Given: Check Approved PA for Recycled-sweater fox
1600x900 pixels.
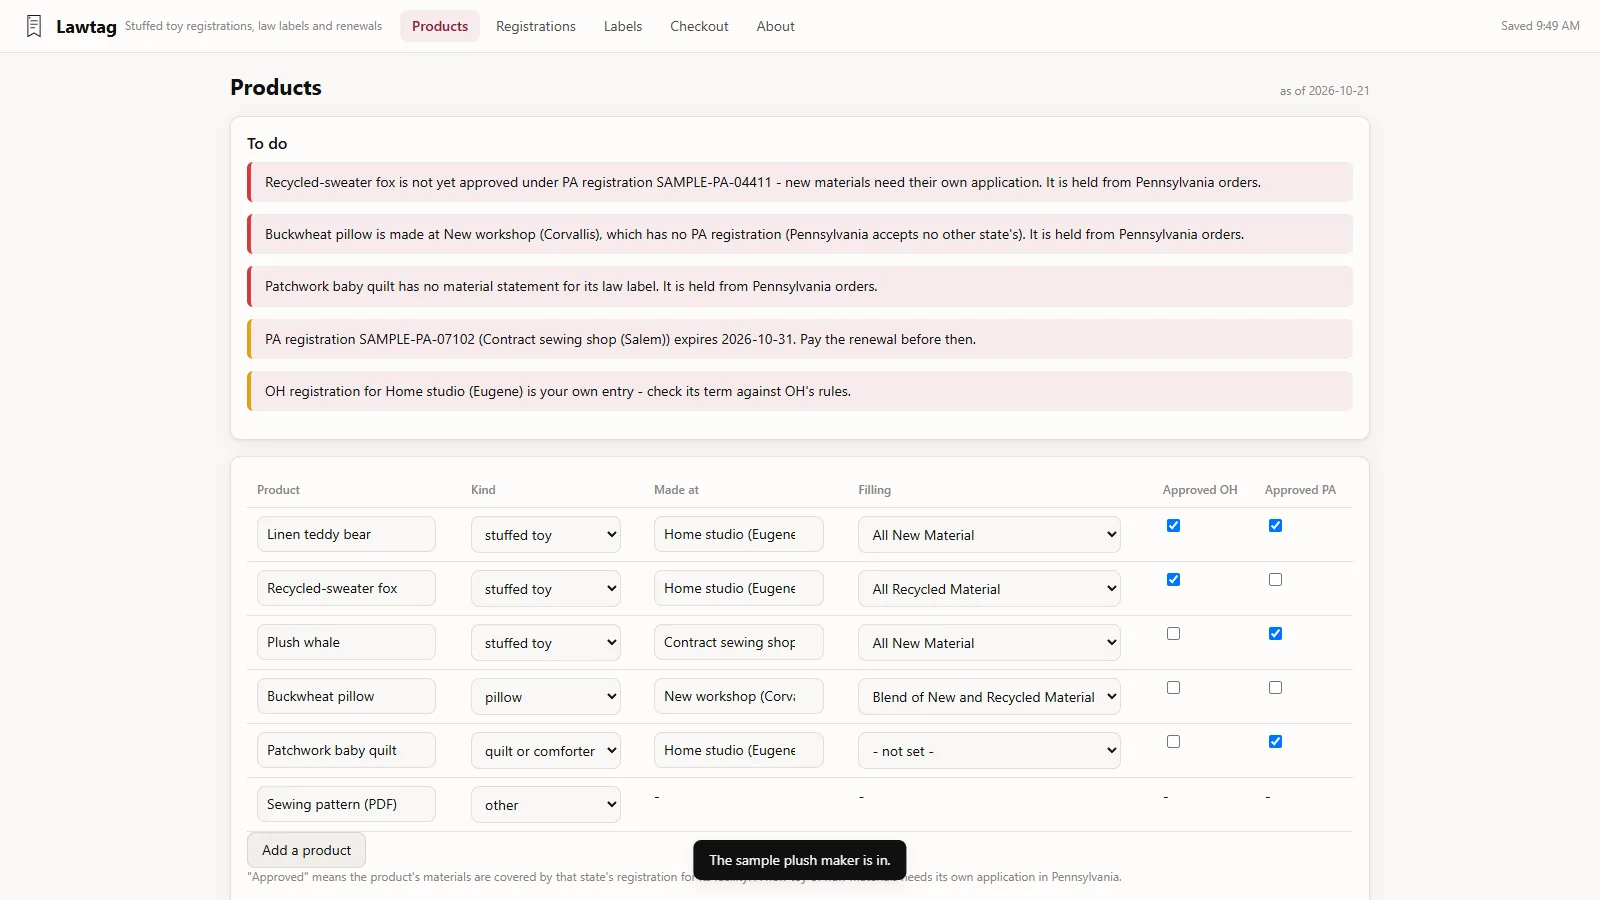Looking at the screenshot, I should point(1275,580).
